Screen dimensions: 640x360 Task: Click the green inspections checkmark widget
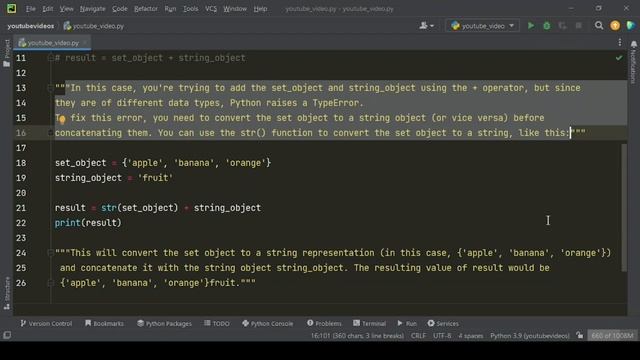619,58
